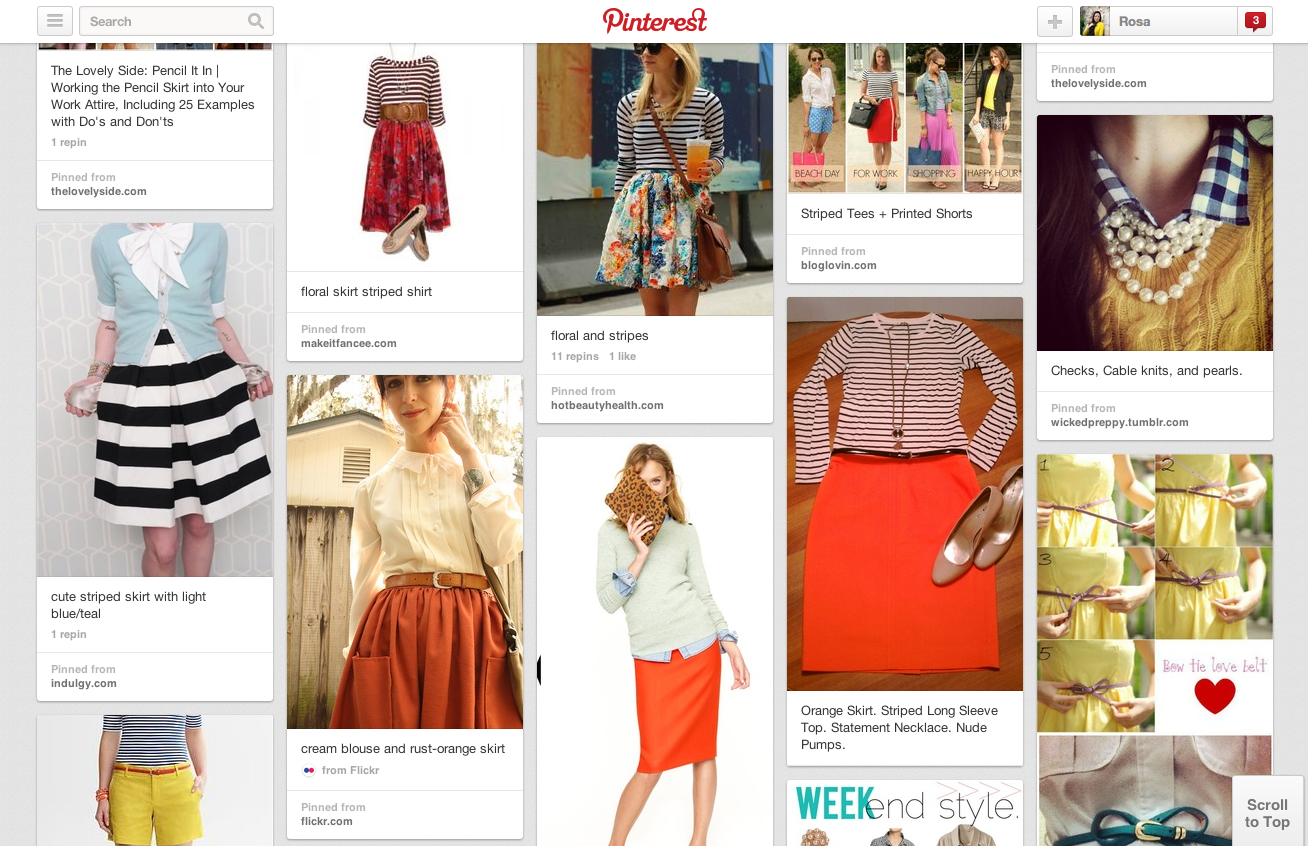Open the cream blouse rust-orange skirt photo

point(405,552)
